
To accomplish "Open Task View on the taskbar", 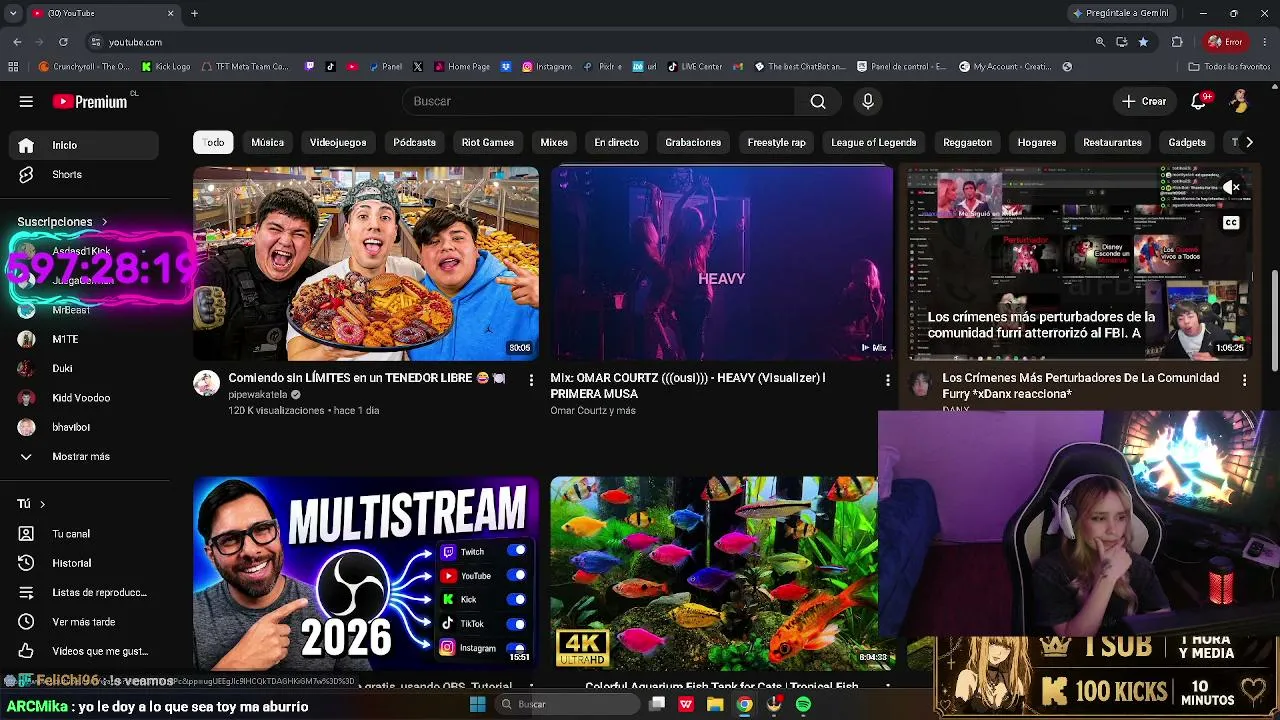I will (657, 704).
